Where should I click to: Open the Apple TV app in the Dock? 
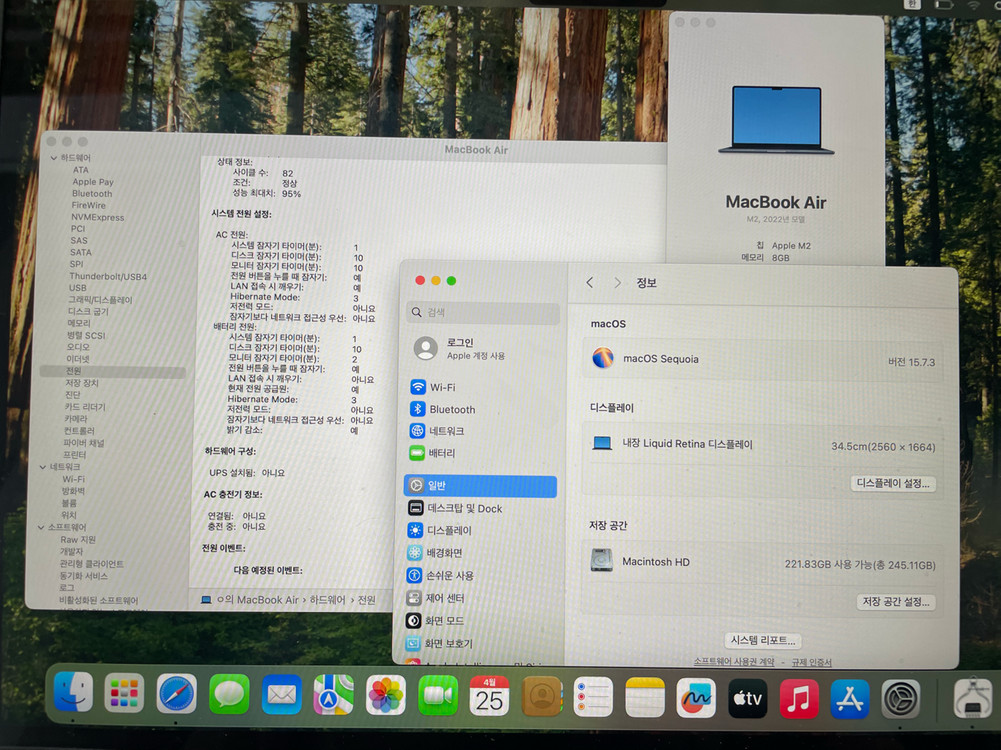click(x=746, y=699)
